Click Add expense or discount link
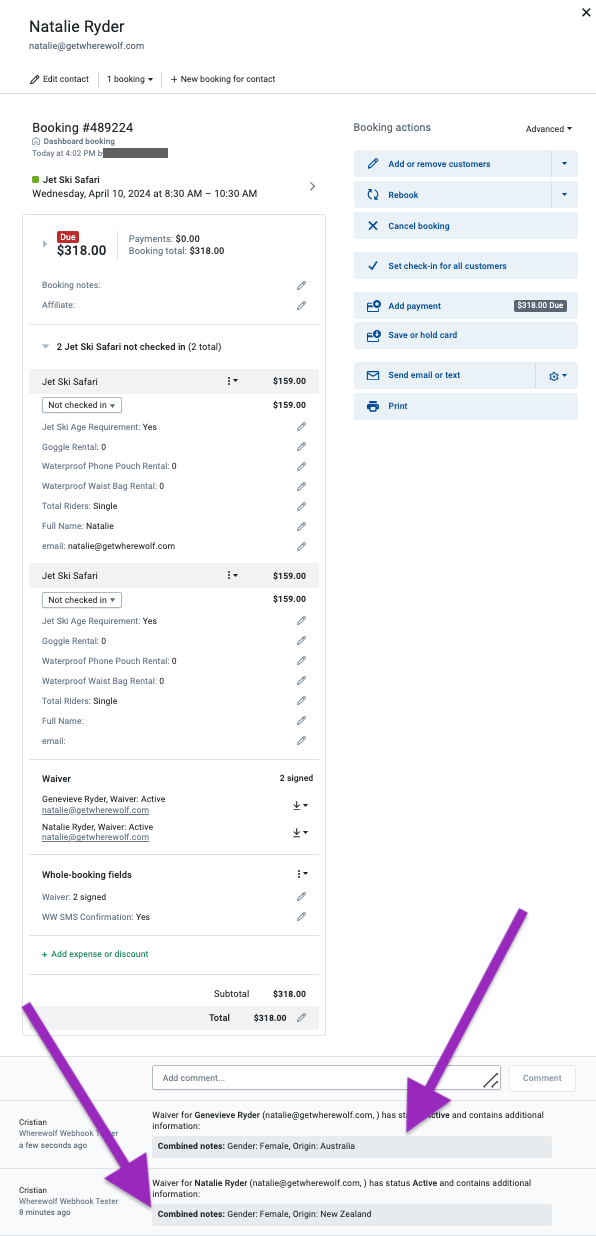The height and width of the screenshot is (1236, 596). tap(95, 954)
